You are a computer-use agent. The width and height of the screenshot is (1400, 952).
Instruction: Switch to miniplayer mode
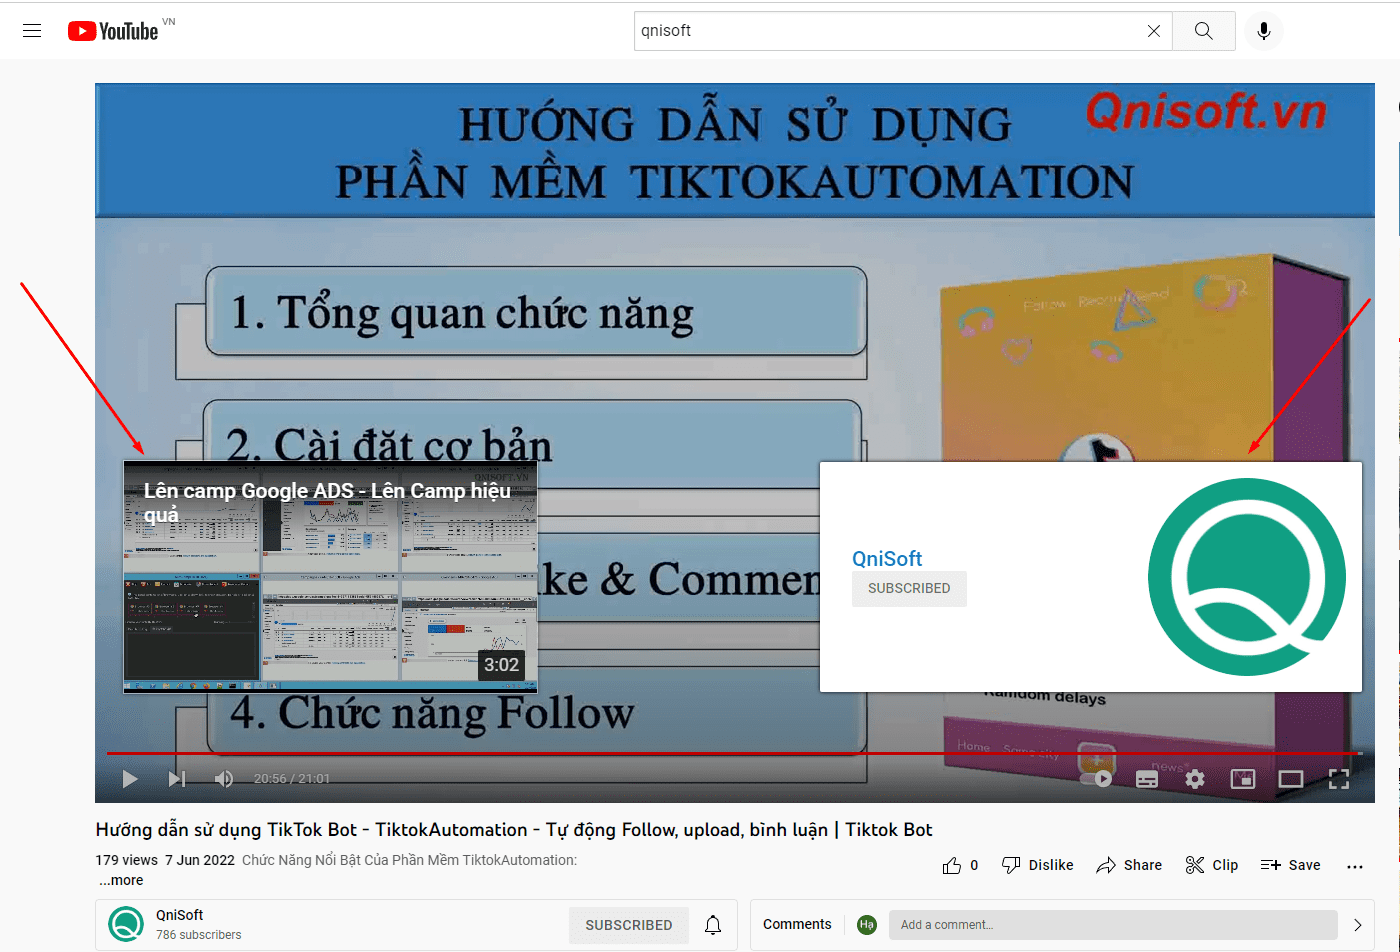click(x=1243, y=779)
